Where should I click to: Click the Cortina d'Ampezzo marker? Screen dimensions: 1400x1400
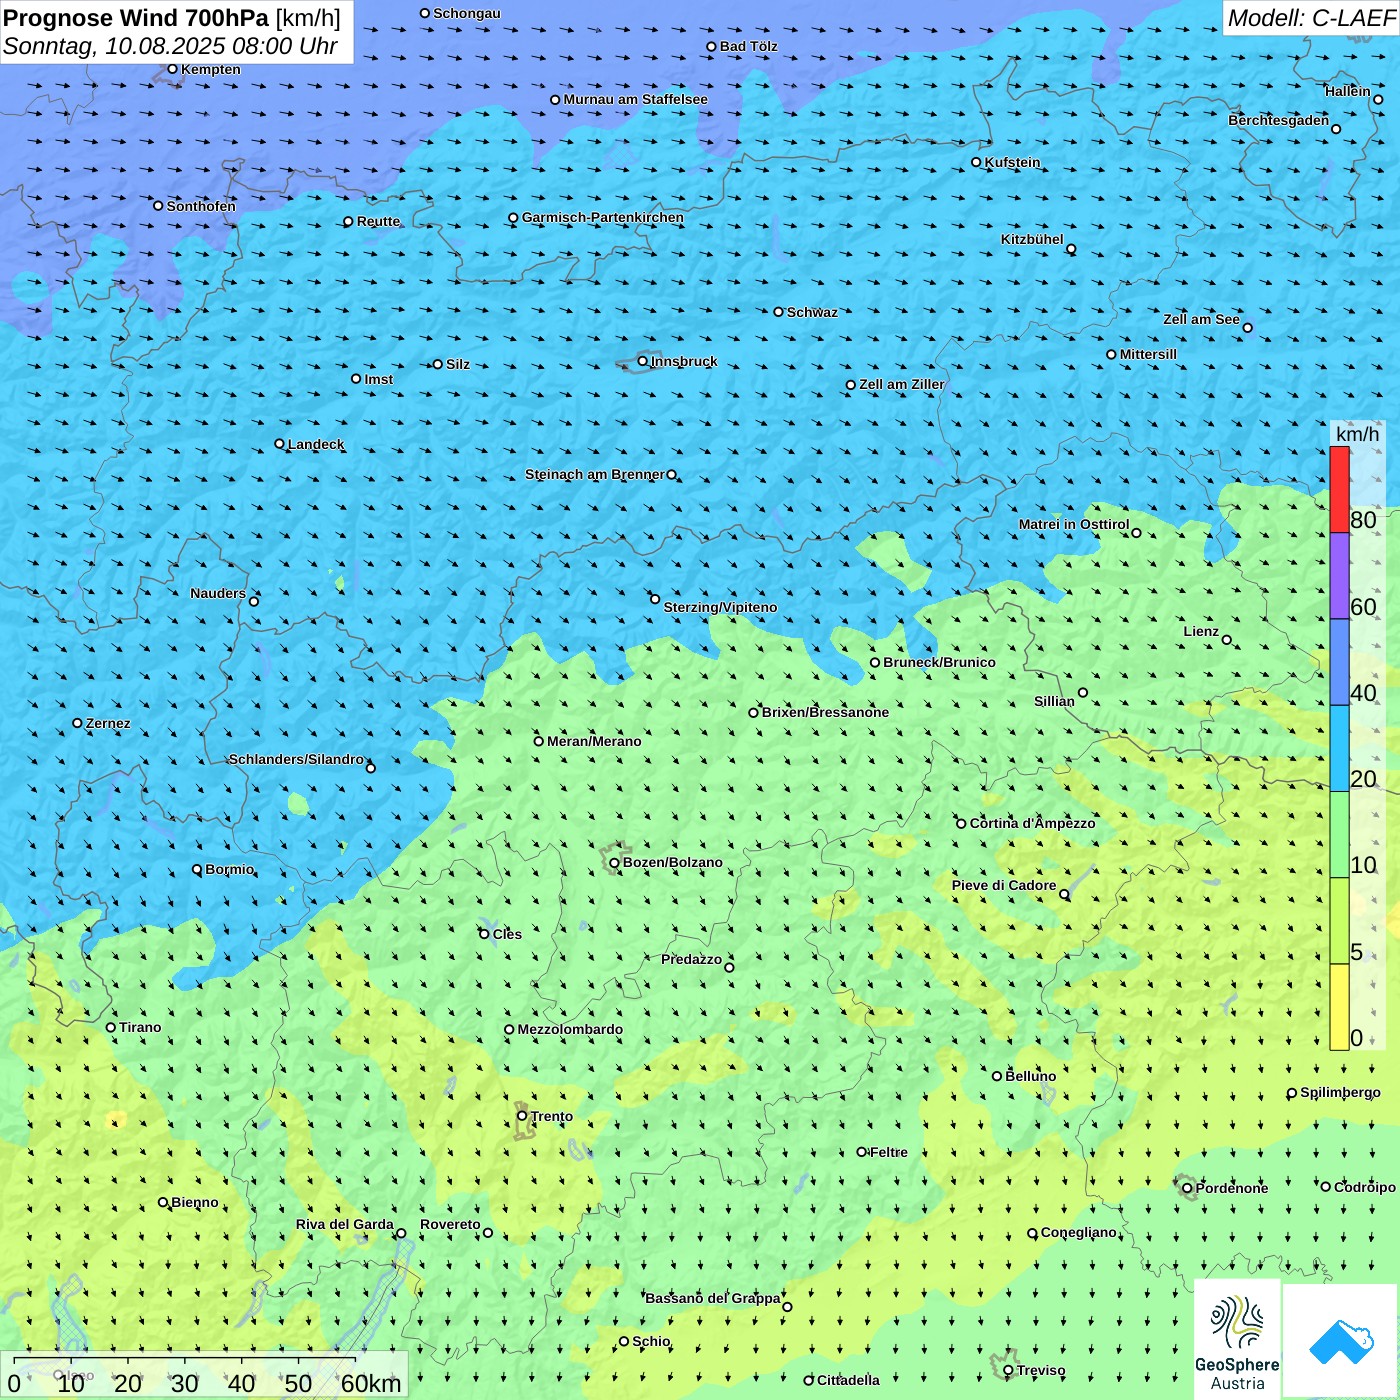962,824
